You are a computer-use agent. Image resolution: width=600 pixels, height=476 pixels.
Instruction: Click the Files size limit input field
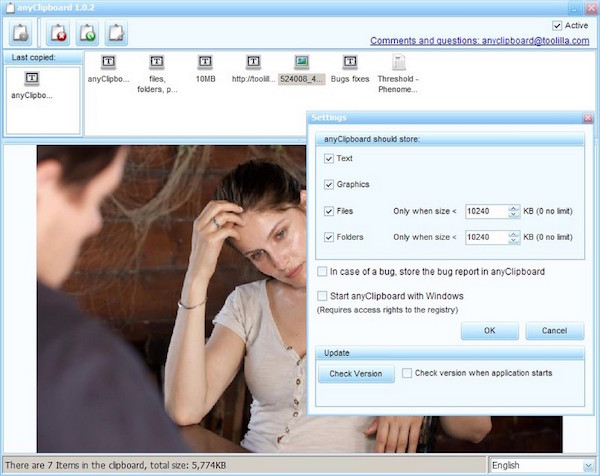point(487,211)
